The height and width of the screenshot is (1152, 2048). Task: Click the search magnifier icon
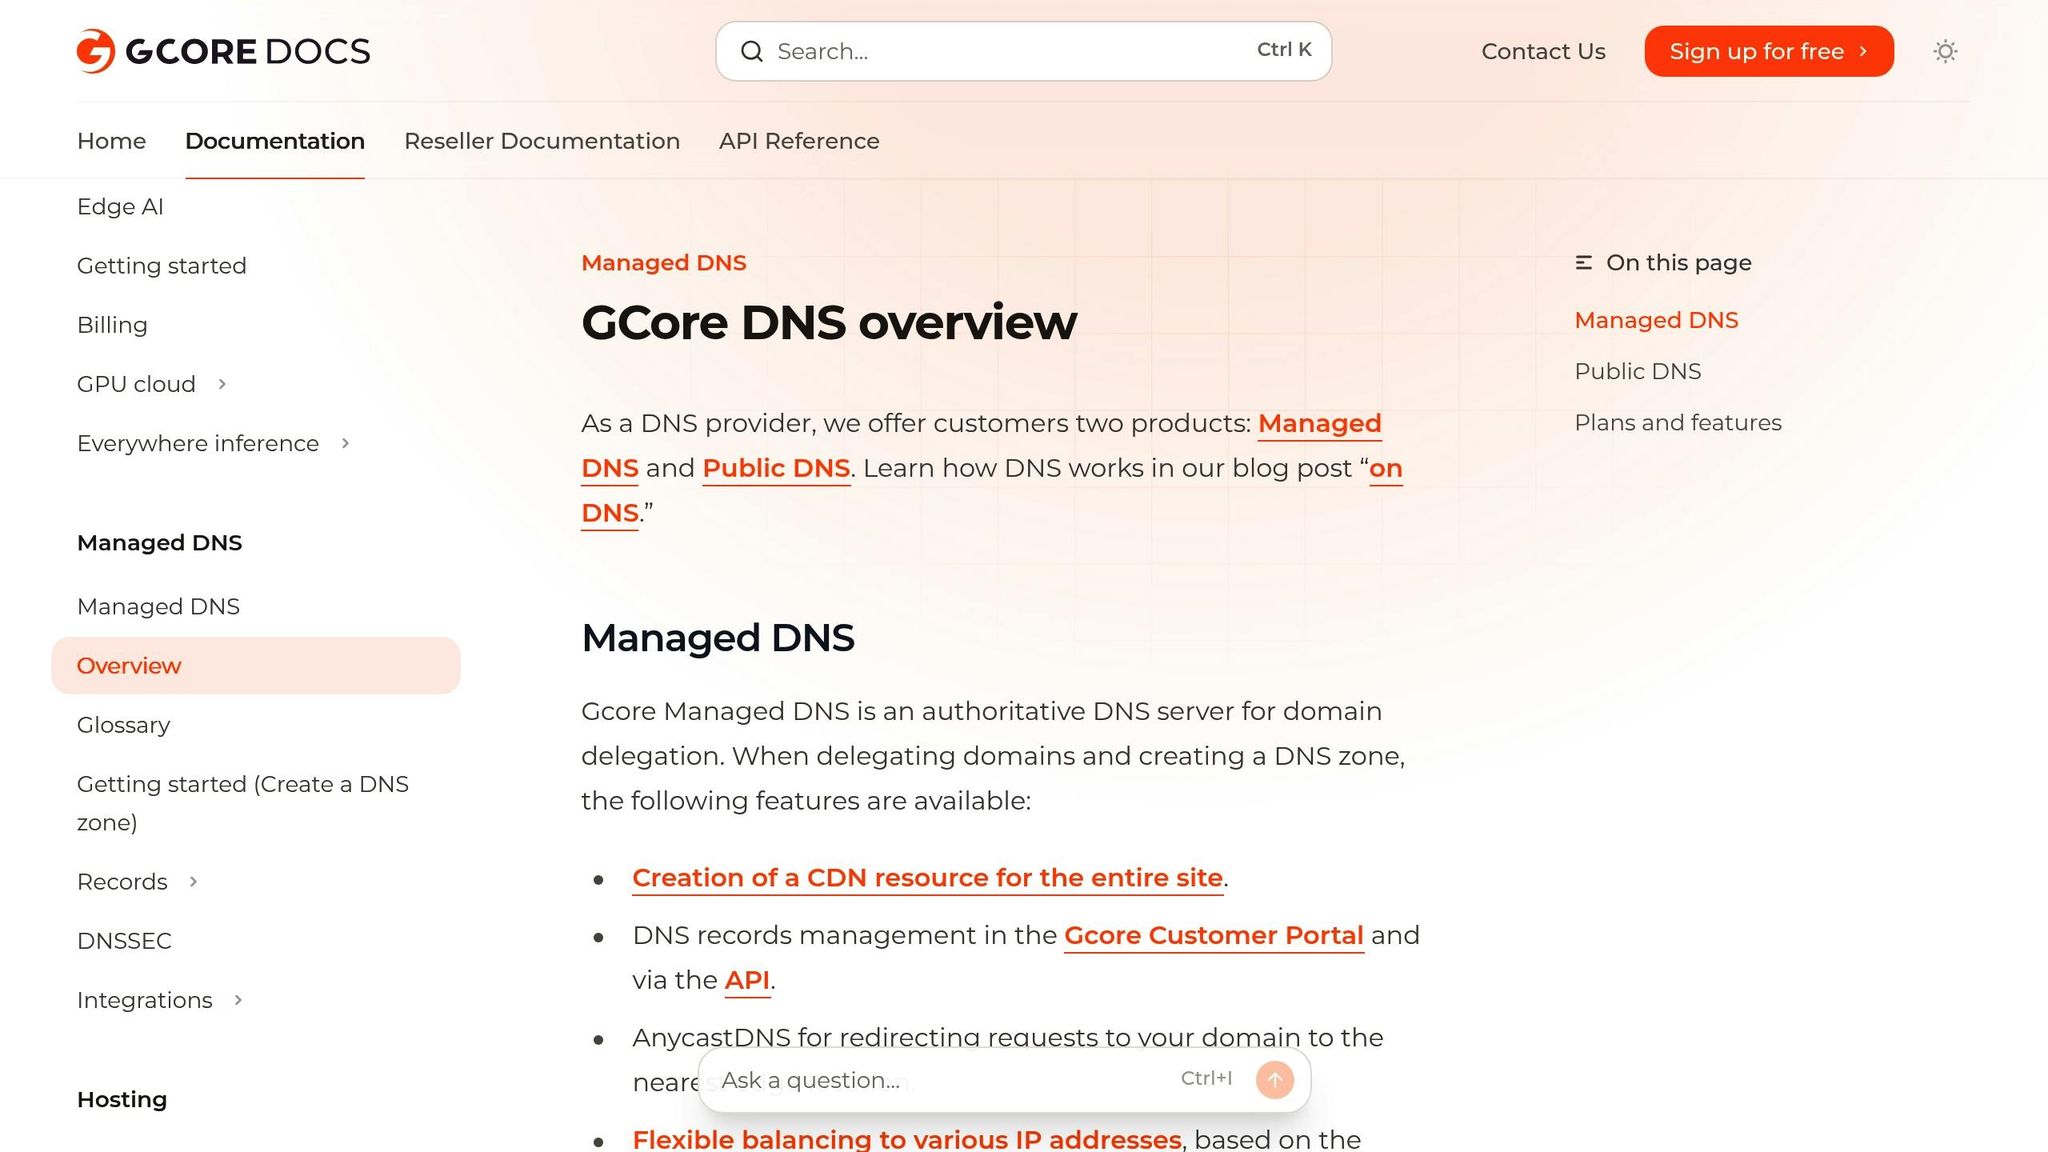[x=752, y=51]
